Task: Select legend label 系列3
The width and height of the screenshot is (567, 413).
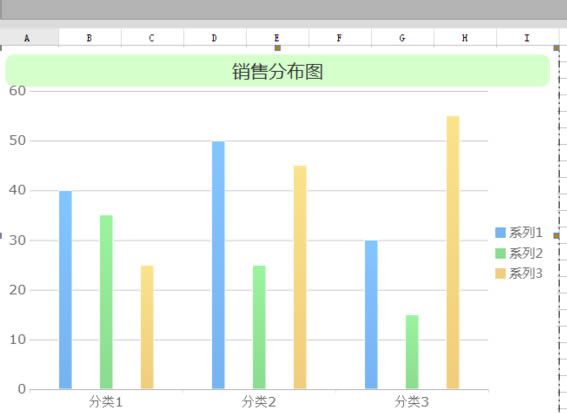Action: pos(526,273)
